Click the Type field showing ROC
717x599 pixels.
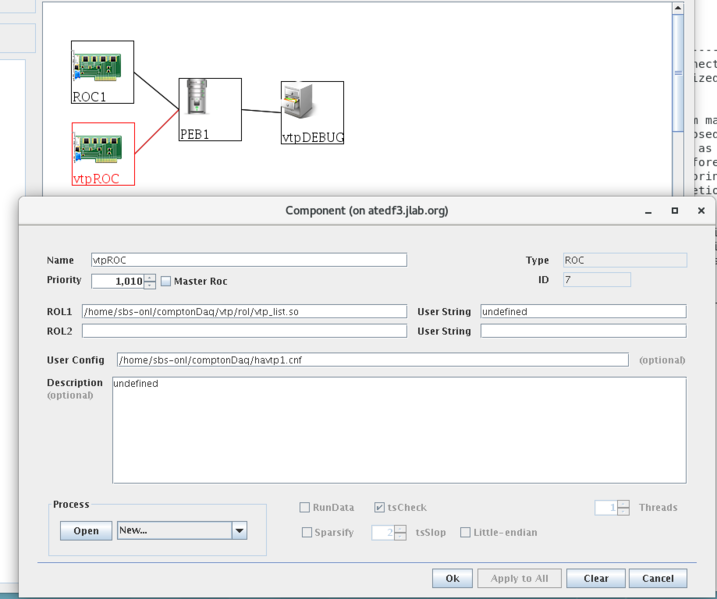tap(625, 260)
